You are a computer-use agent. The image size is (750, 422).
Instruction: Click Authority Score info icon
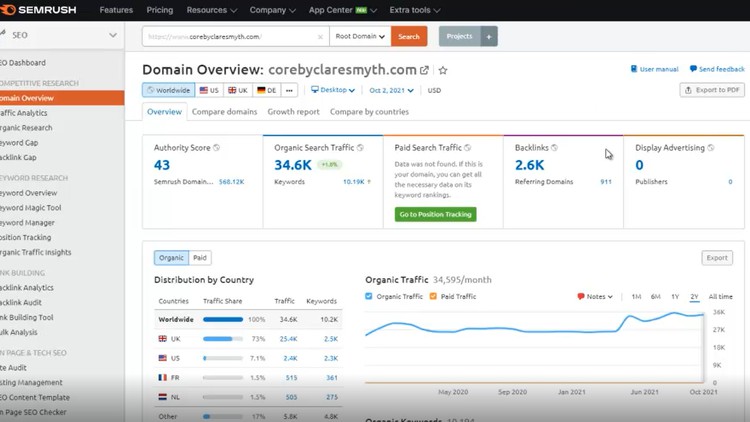tap(217, 148)
